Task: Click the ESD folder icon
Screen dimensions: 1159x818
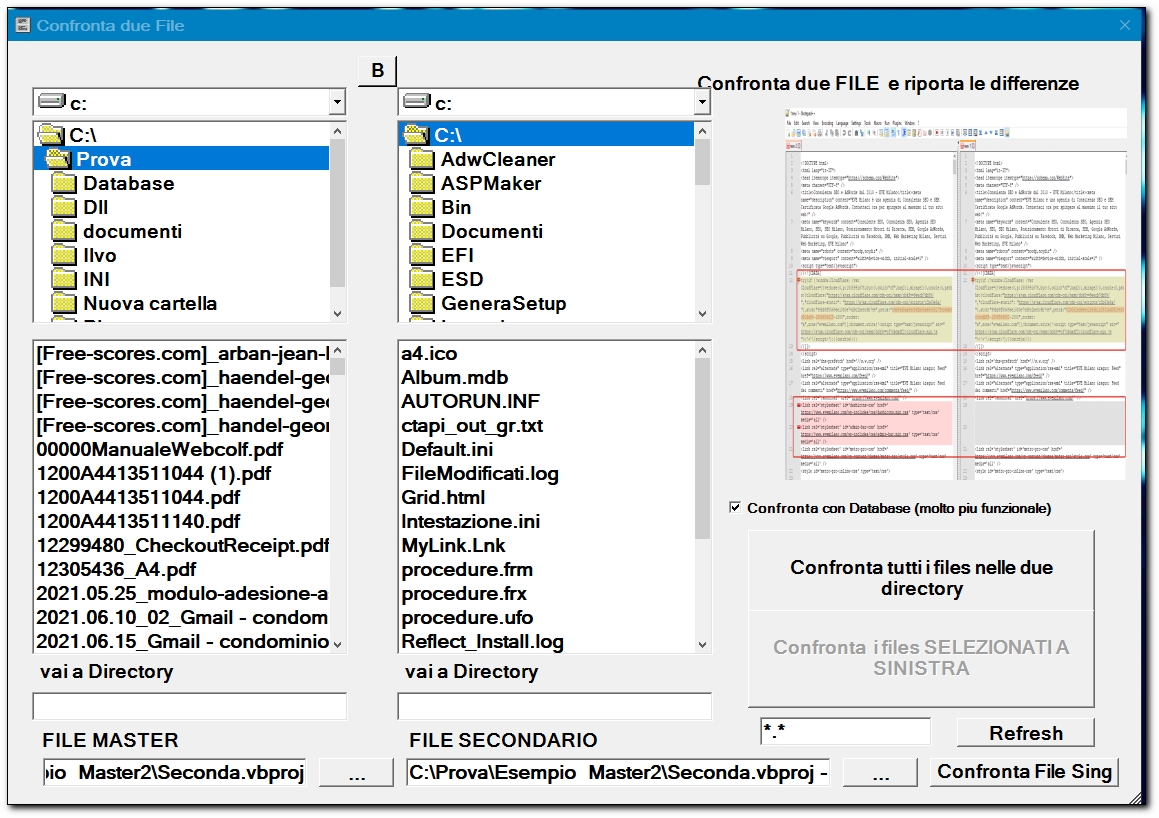Action: 422,279
